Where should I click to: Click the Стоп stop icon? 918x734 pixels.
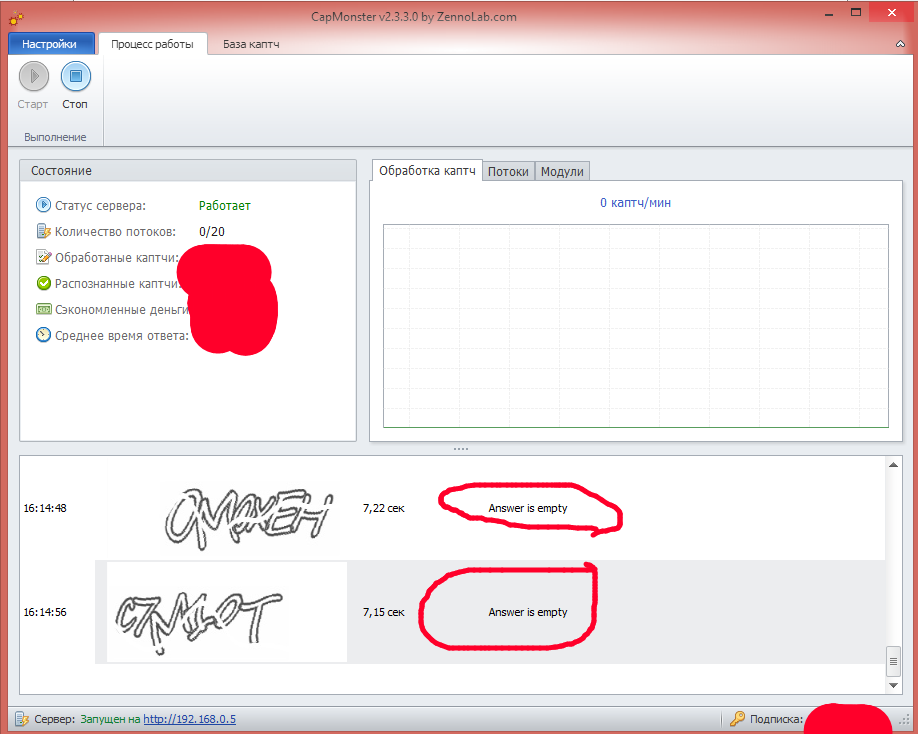(76, 76)
